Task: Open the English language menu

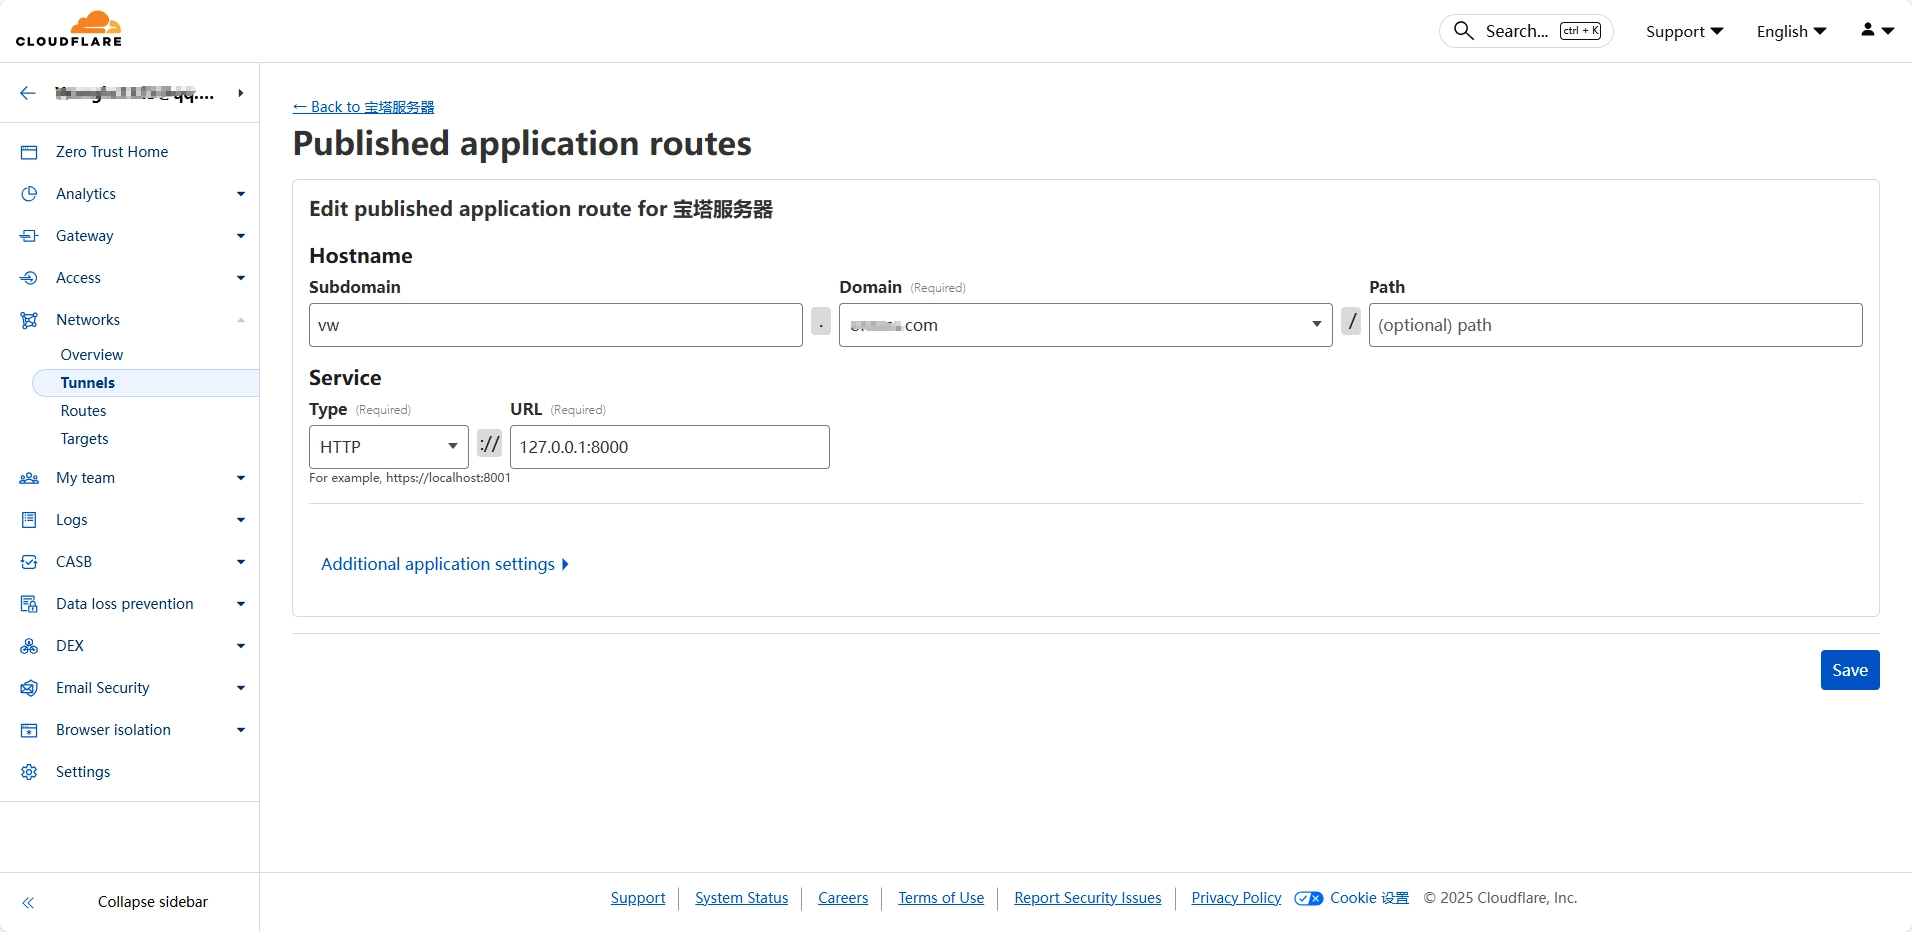Action: pos(1790,31)
